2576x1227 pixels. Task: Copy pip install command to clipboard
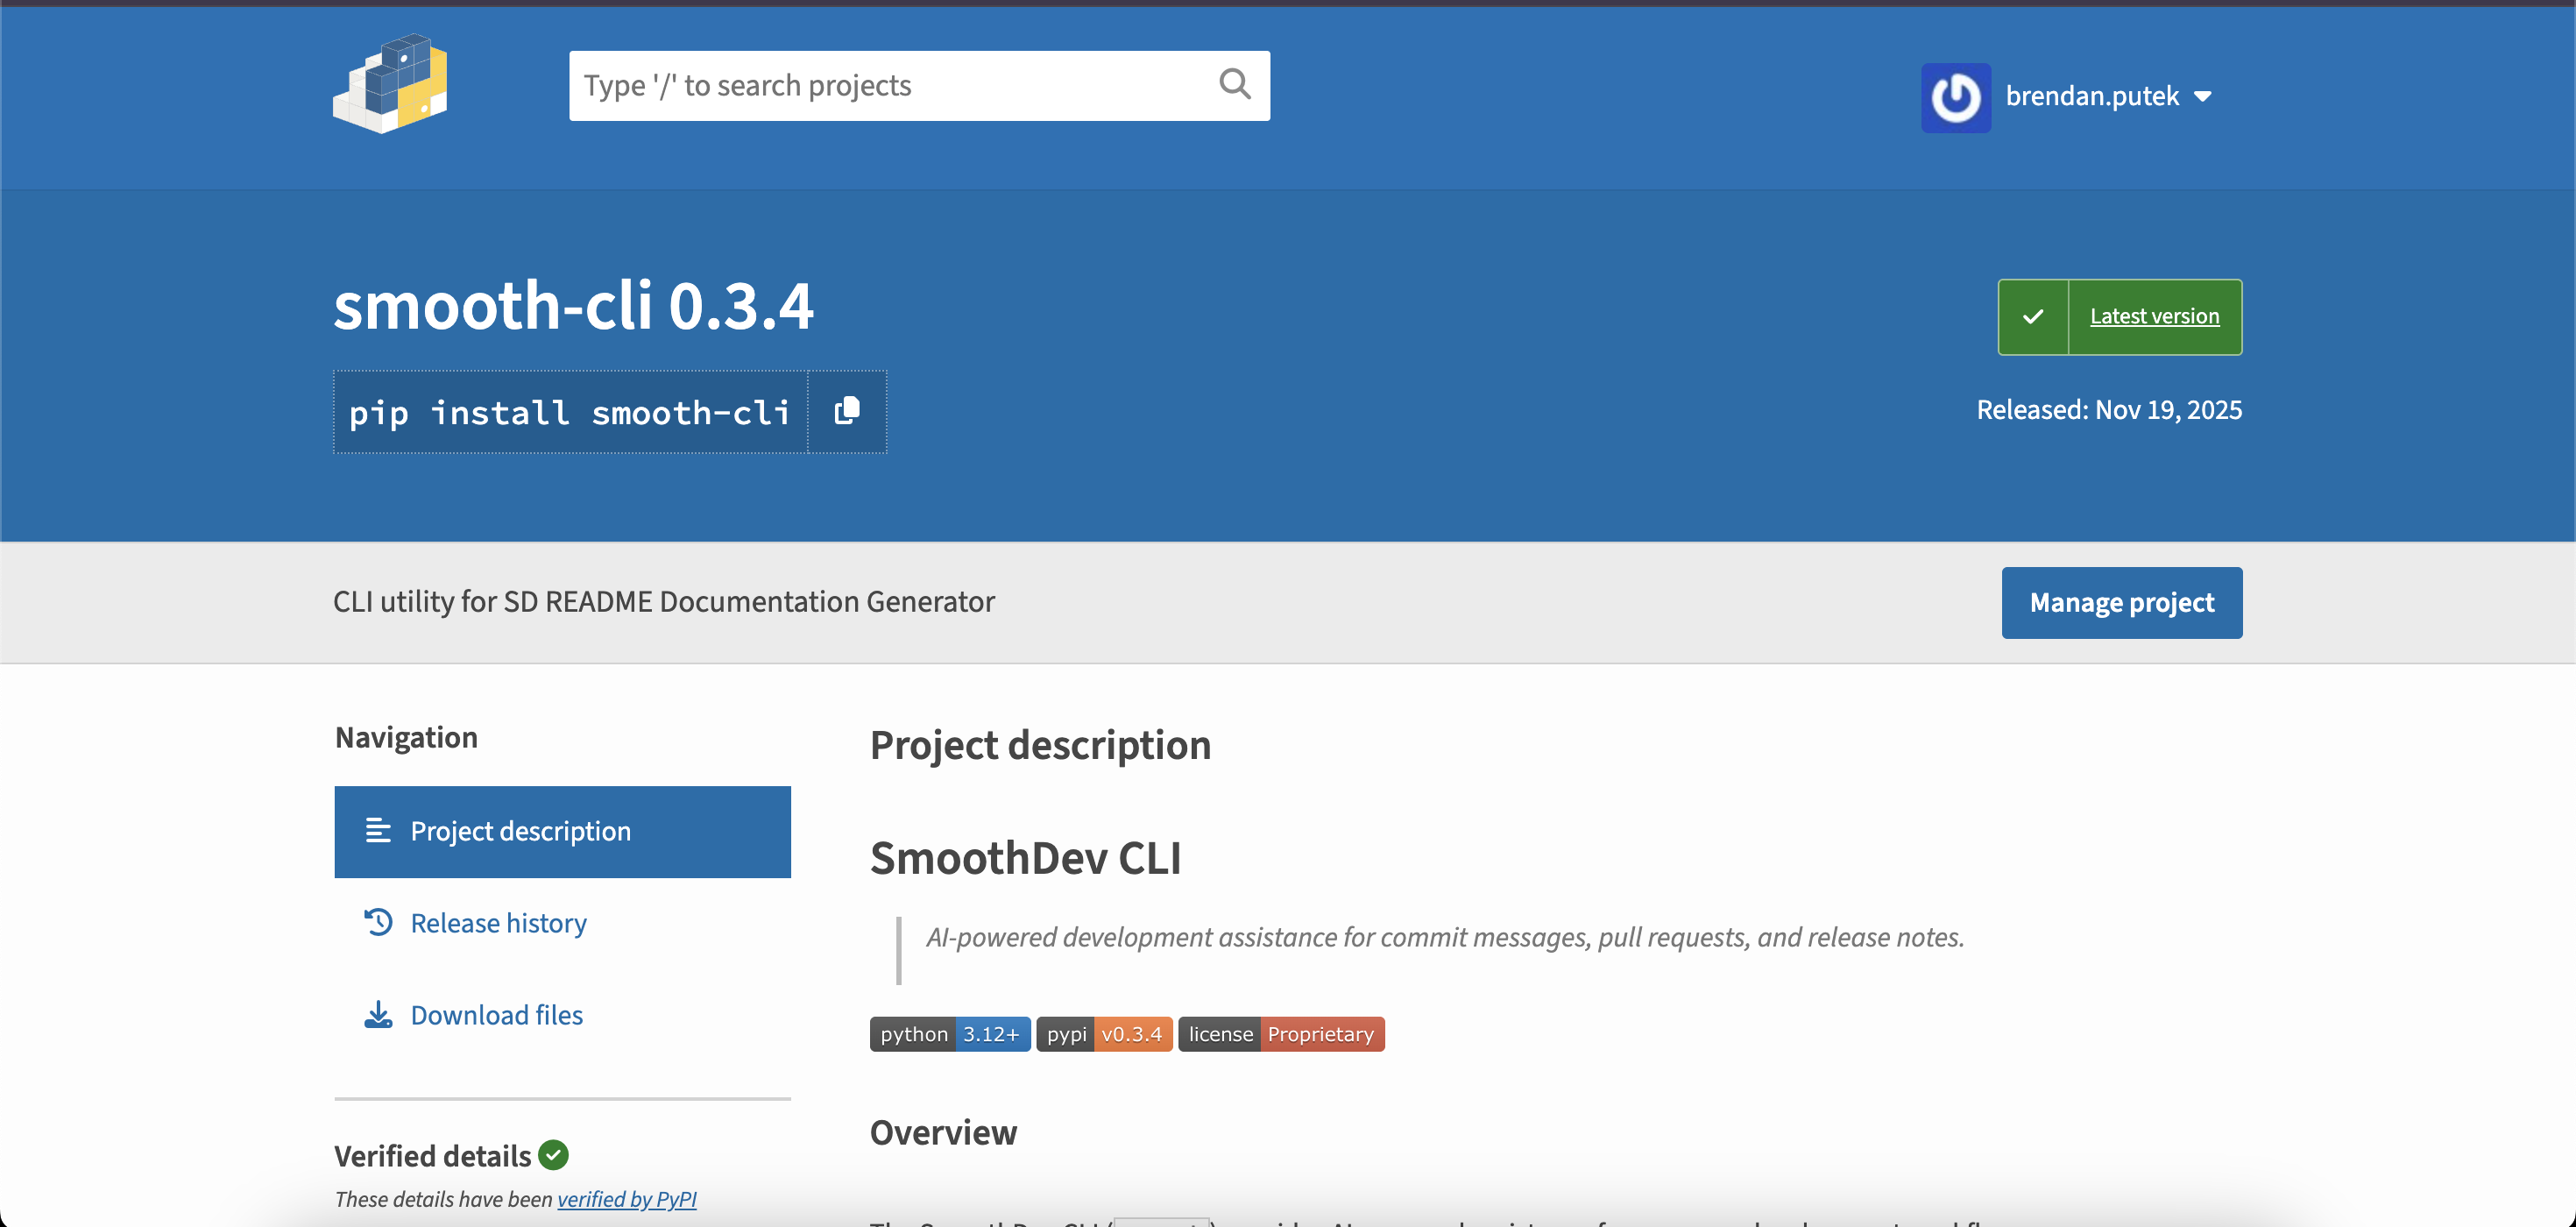[x=846, y=411]
